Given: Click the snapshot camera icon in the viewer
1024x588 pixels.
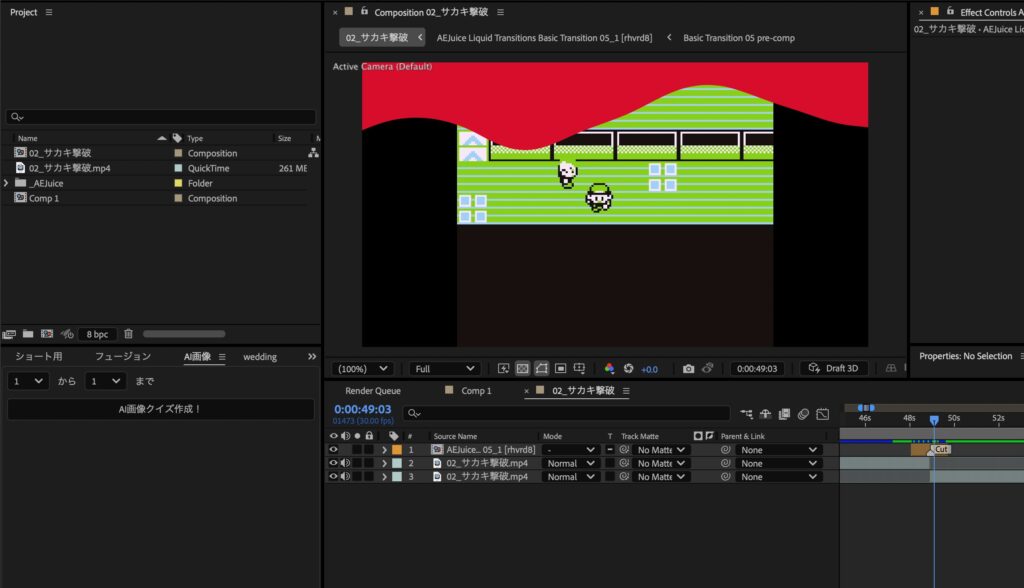Looking at the screenshot, I should pyautogui.click(x=688, y=369).
